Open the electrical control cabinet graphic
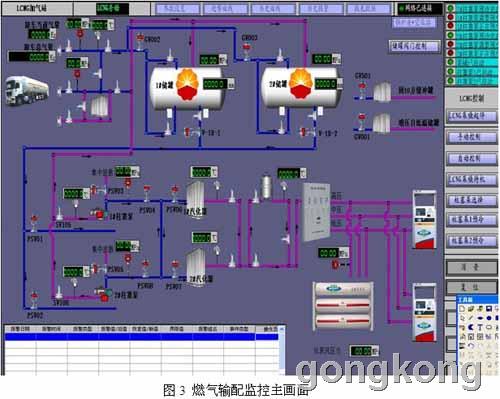Screen dimensions: 500x399 point(316,212)
